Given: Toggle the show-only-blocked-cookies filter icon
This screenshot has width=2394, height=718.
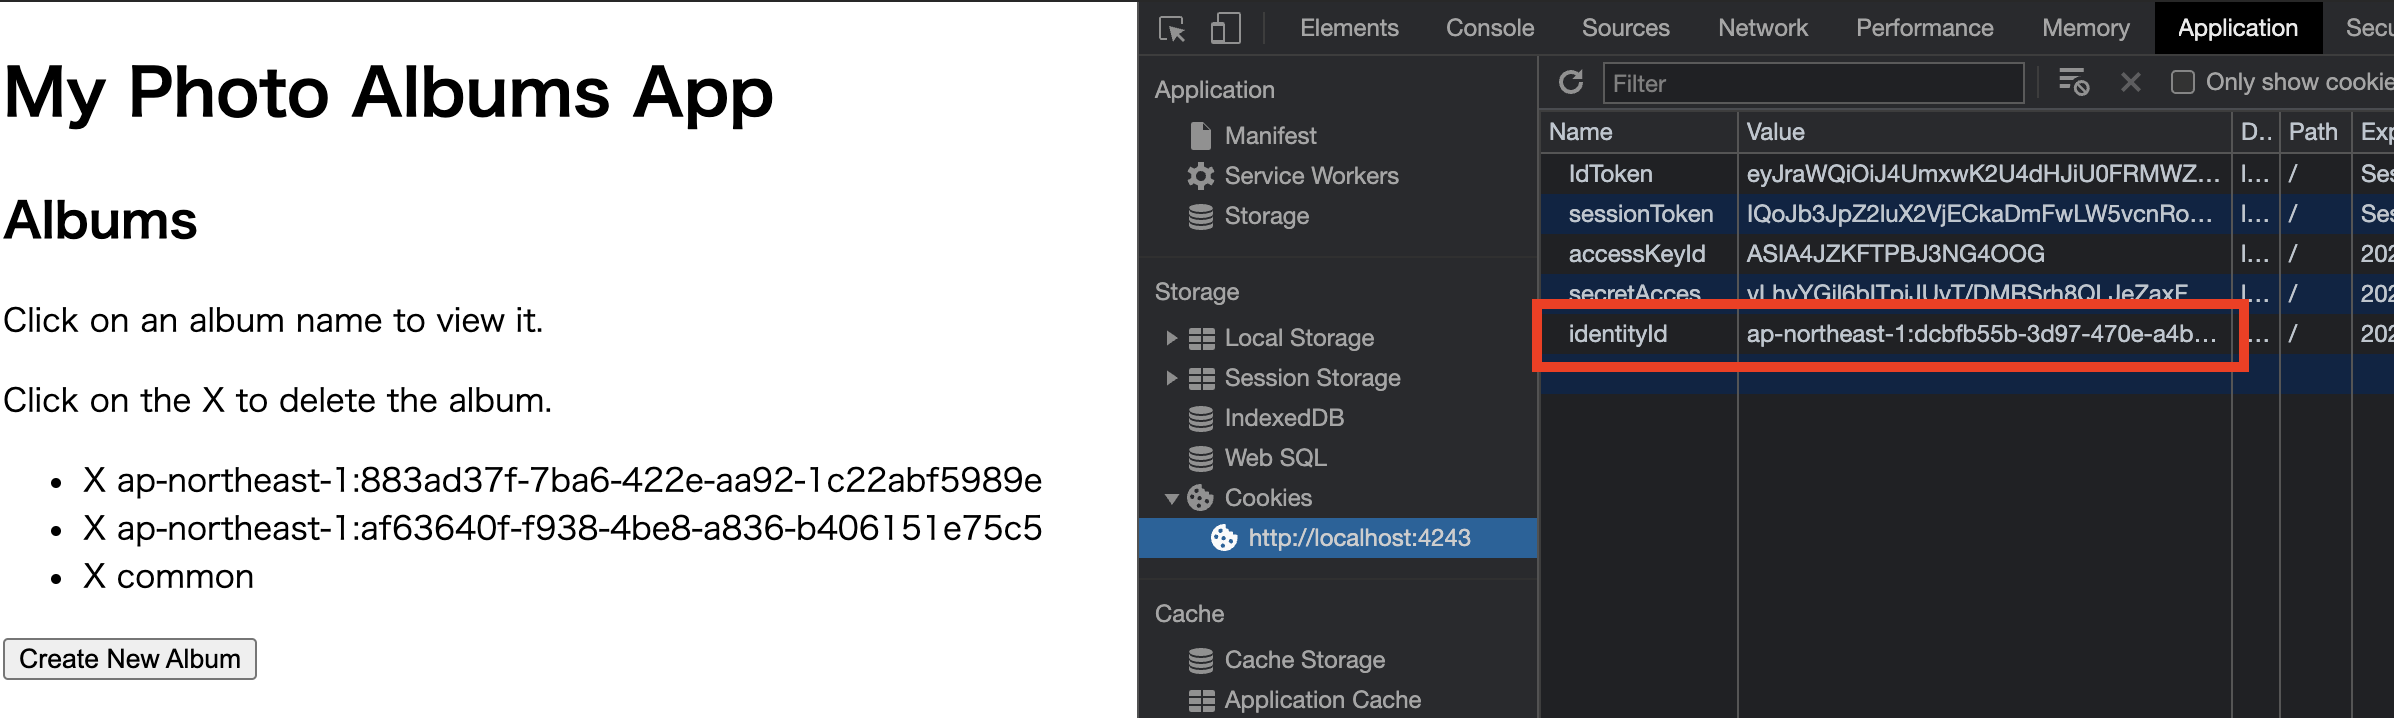Looking at the screenshot, I should (2075, 83).
